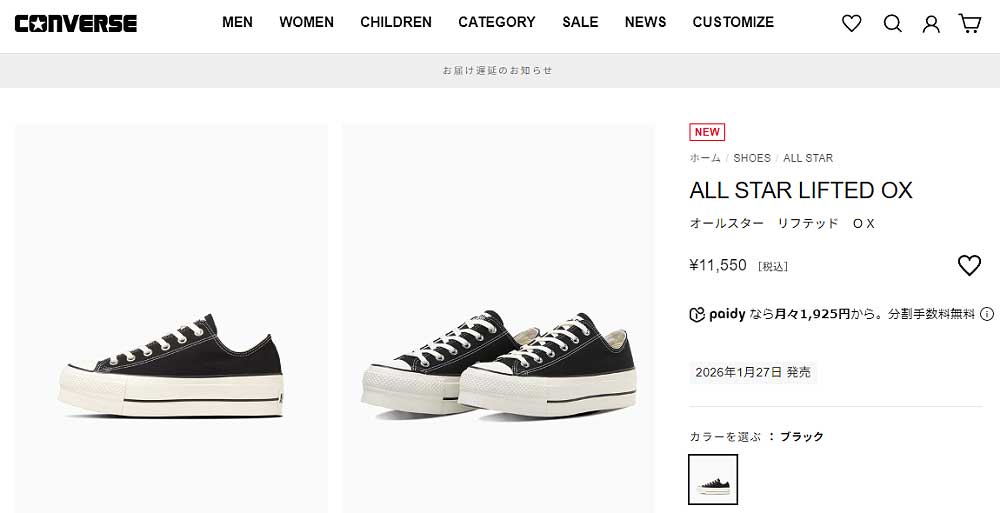Viewport: 1000px width, 513px height.
Task: Click the SHOES breadcrumb link
Action: (x=752, y=158)
